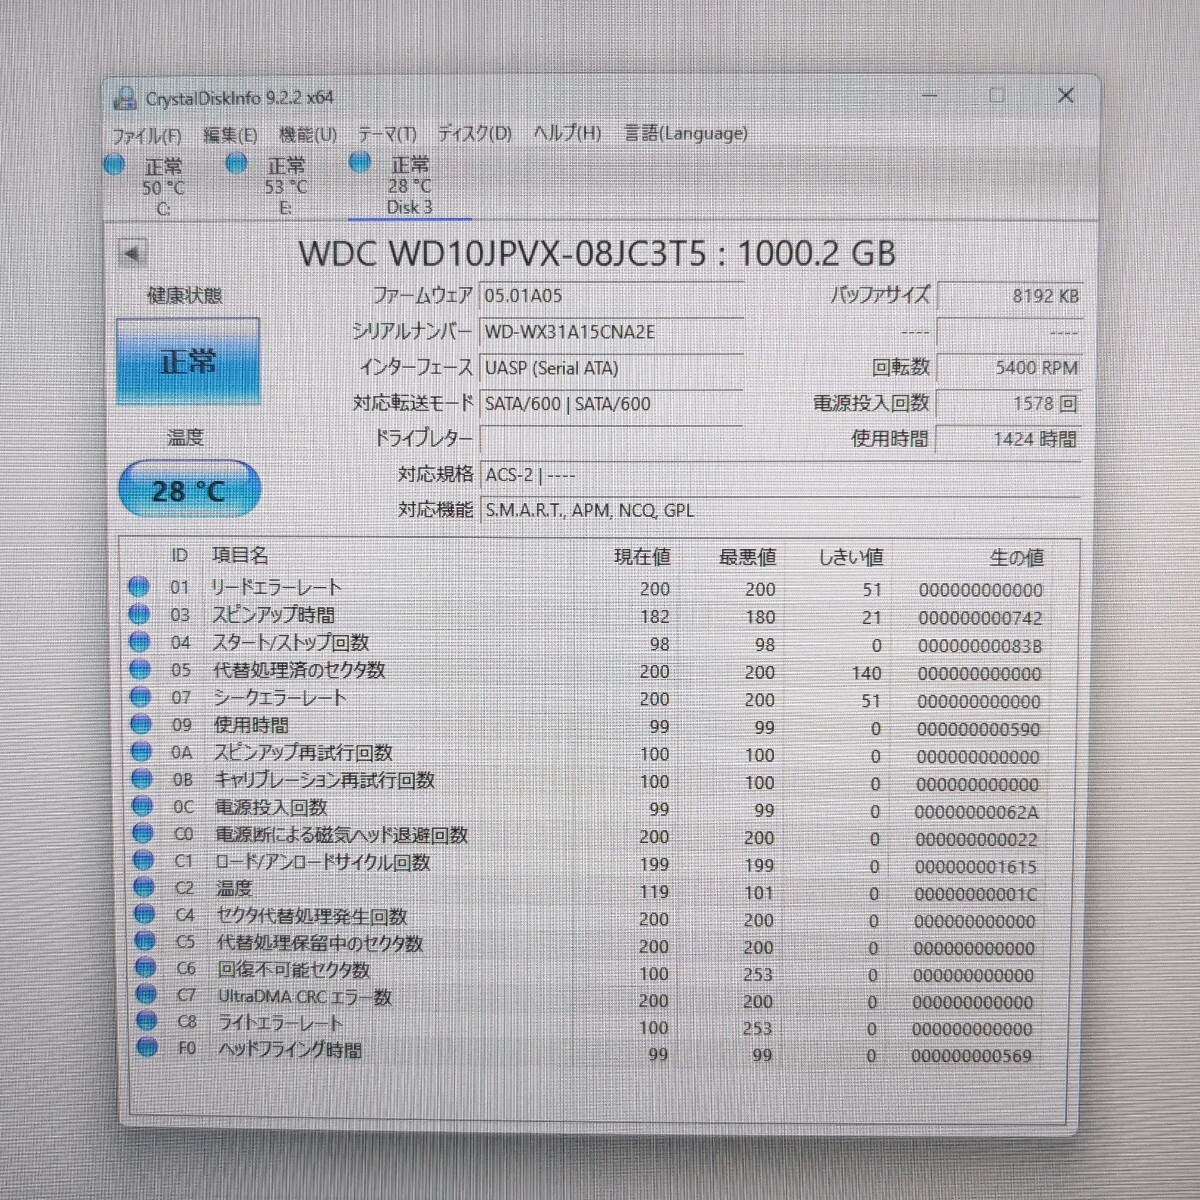Click status orb for C8 ライトエラーレート
Image resolution: width=1200 pixels, height=1200 pixels.
(x=147, y=1021)
